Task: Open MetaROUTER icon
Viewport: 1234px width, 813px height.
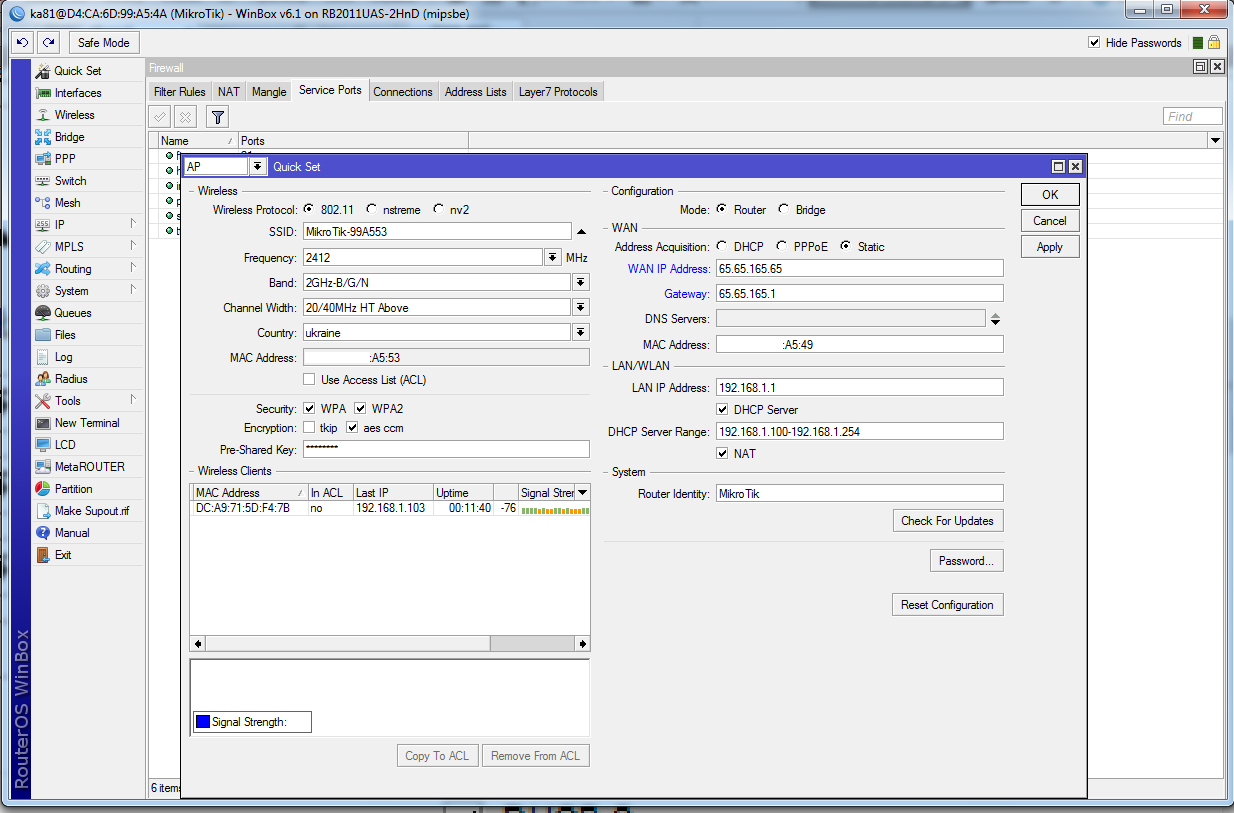Action: tap(43, 467)
